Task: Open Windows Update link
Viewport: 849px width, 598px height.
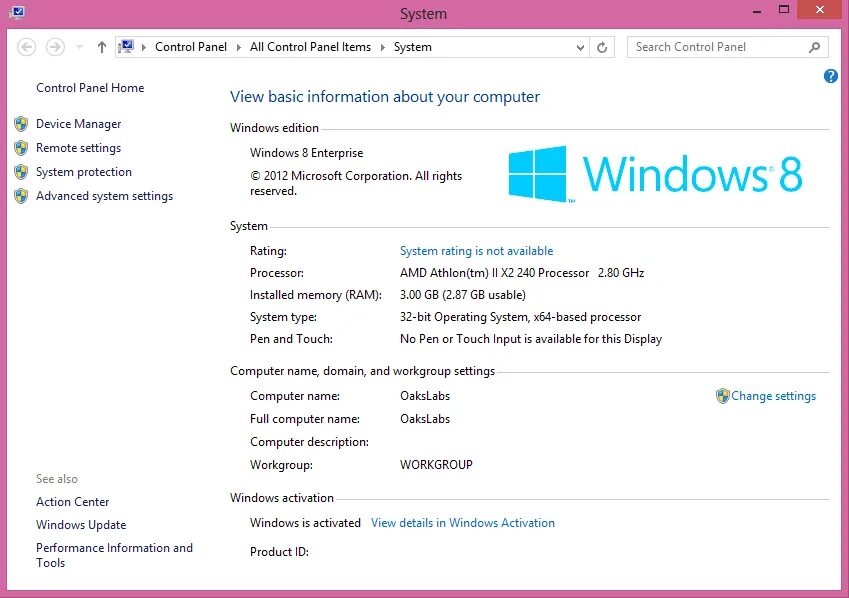Action: [x=81, y=525]
